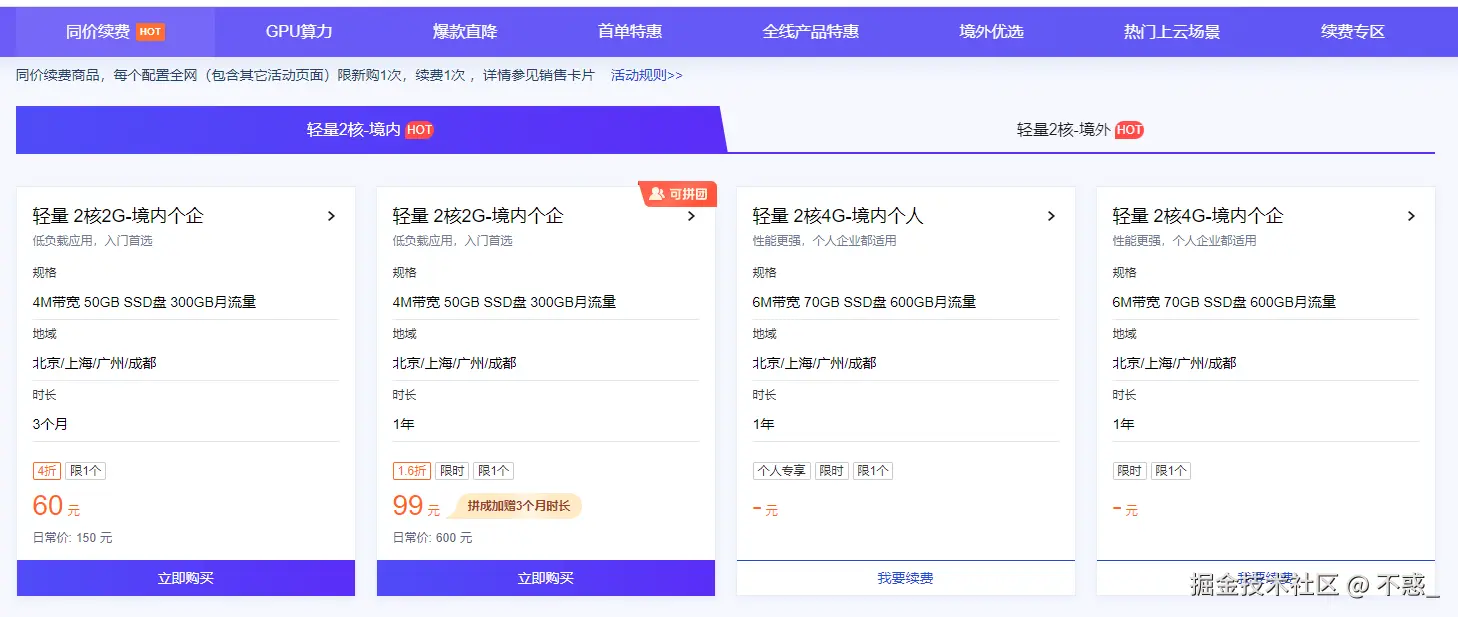
Task: Open the GPU算力 menu item
Action: coord(298,31)
